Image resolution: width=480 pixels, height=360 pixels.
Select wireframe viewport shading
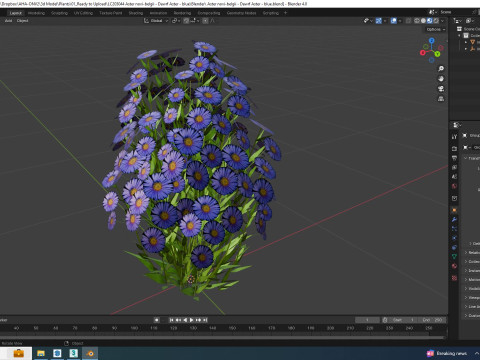pyautogui.click(x=417, y=21)
